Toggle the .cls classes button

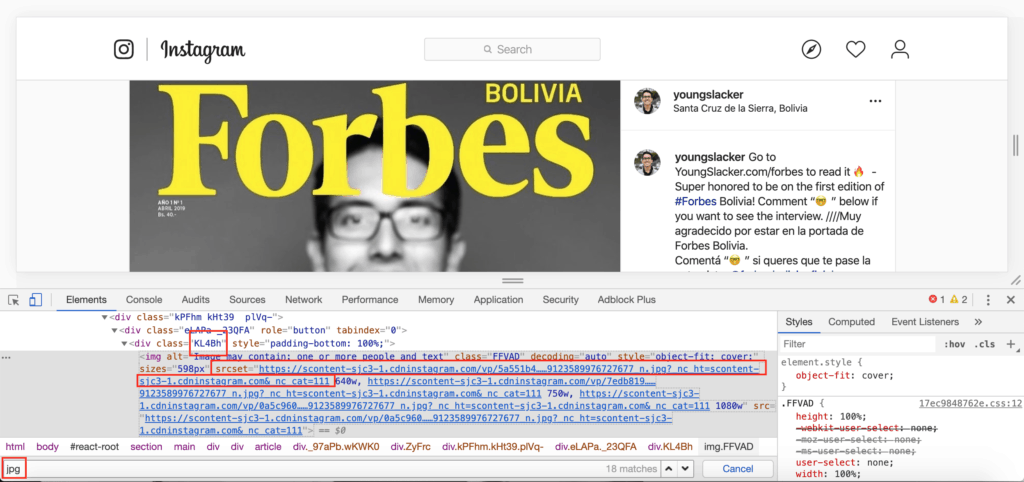click(985, 344)
